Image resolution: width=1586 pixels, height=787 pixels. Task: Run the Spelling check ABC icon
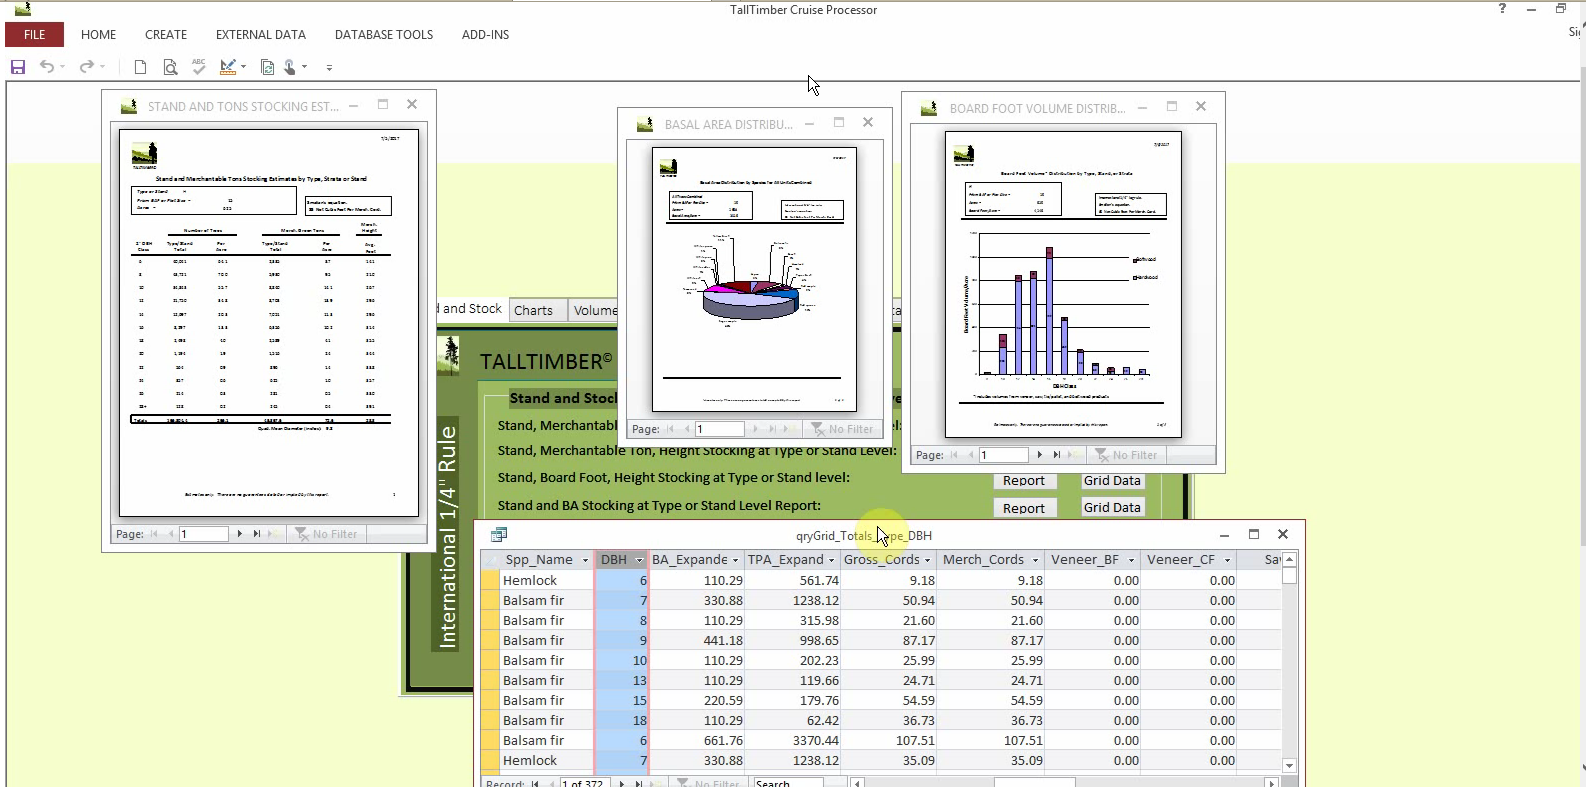pos(198,67)
